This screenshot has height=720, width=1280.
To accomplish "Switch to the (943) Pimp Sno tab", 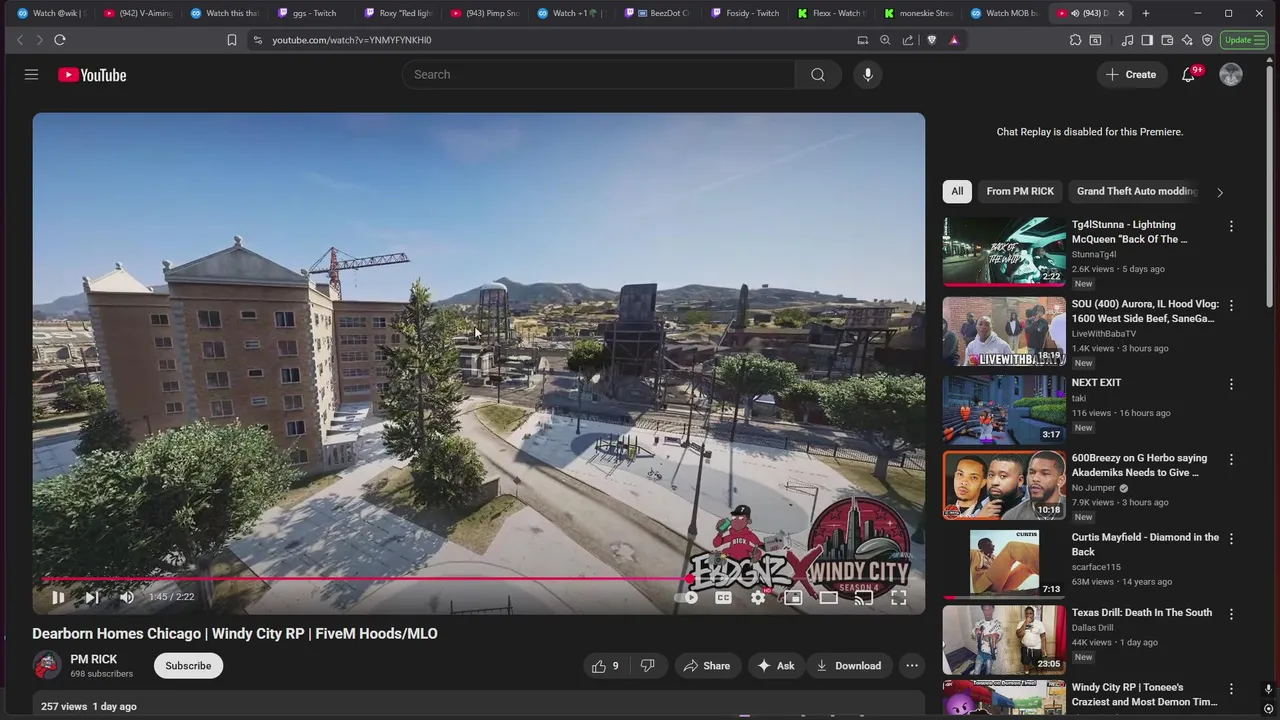I will [484, 13].
